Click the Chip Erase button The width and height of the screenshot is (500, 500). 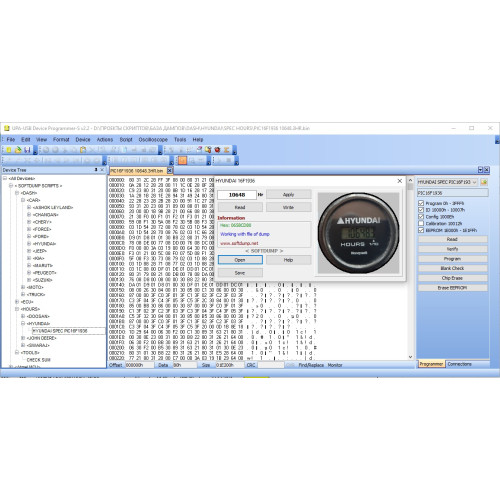(x=452, y=278)
